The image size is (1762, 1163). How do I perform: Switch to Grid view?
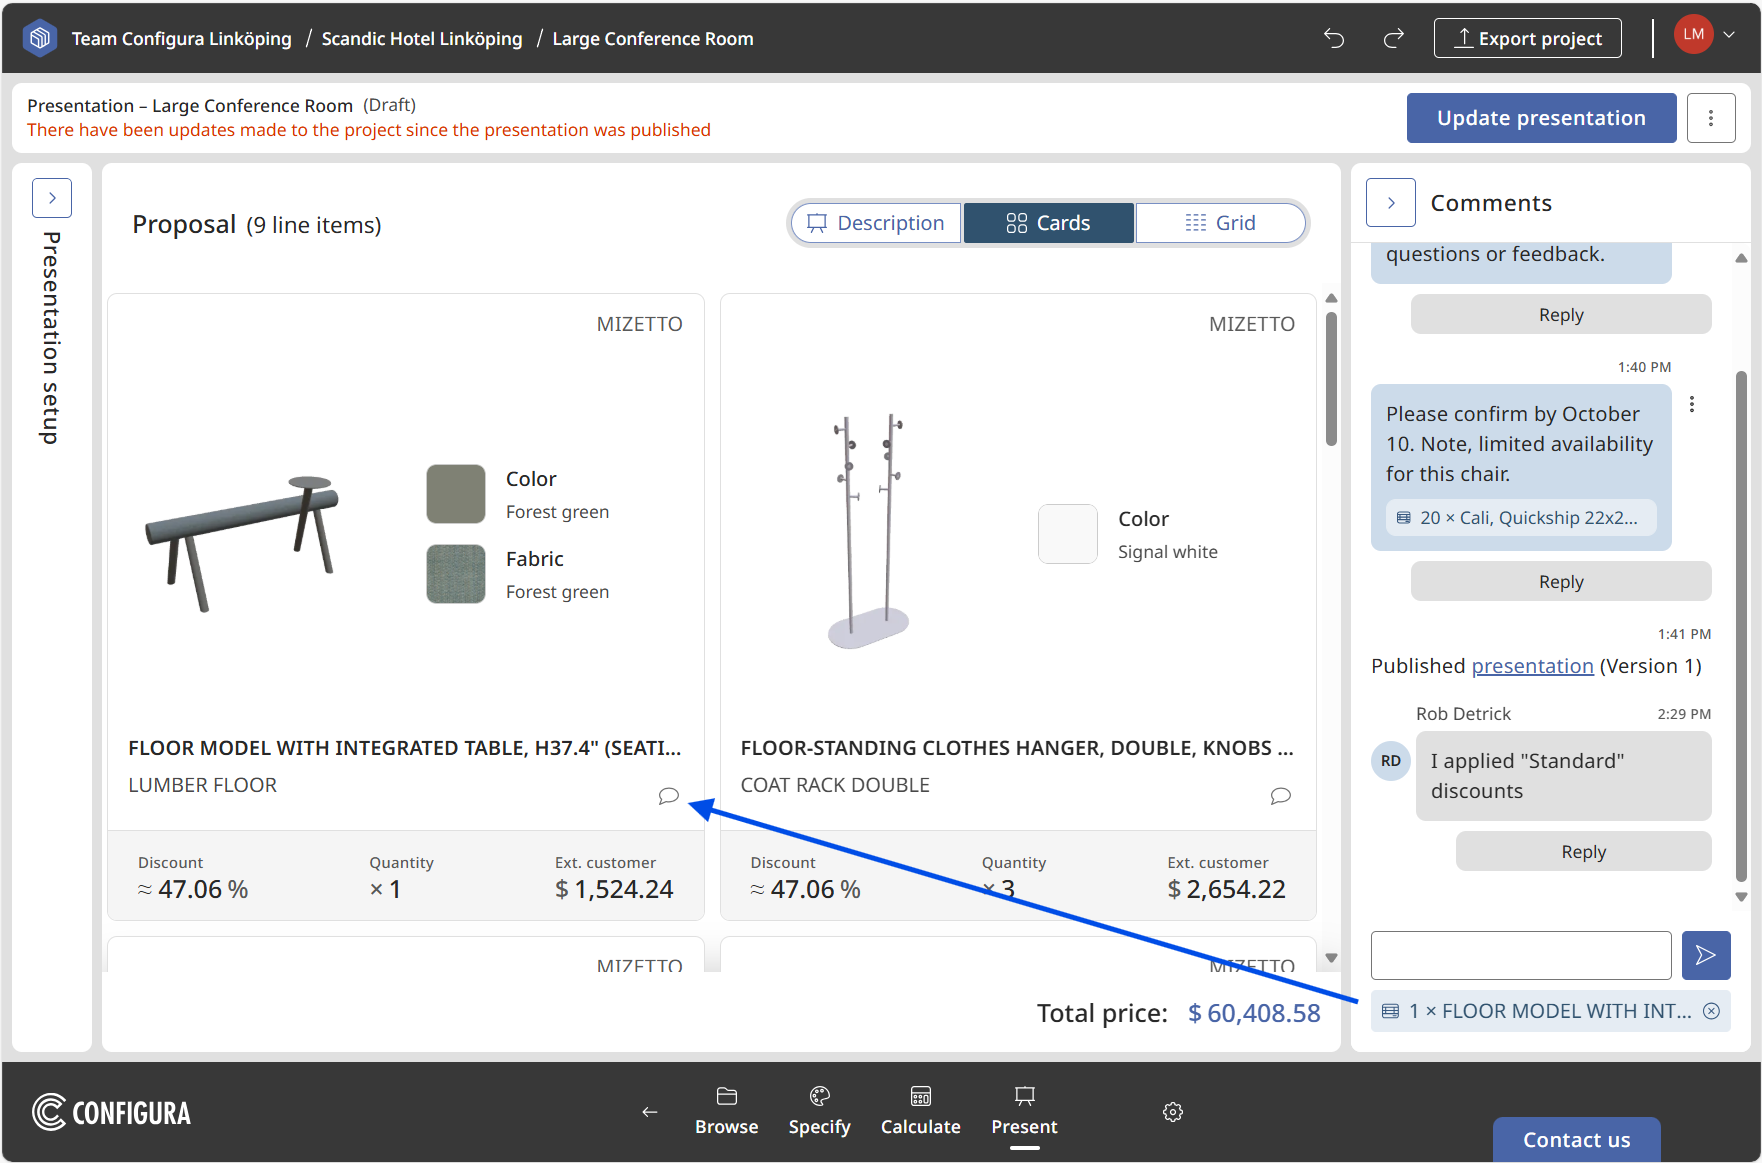click(1221, 223)
